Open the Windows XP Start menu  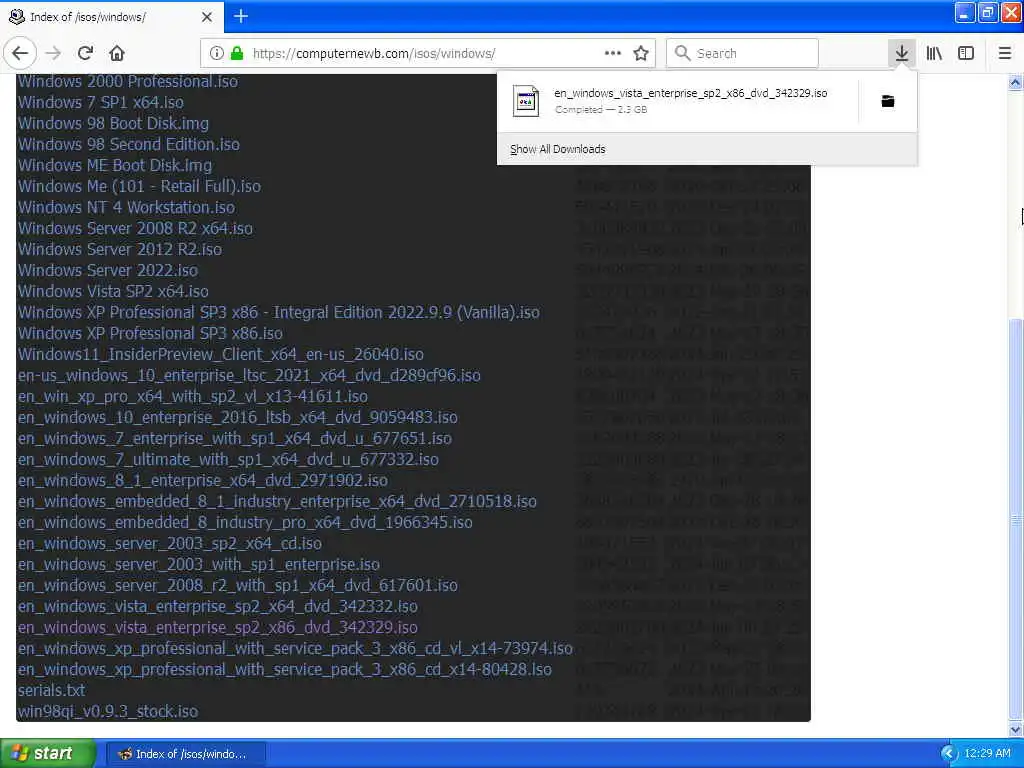(x=47, y=753)
